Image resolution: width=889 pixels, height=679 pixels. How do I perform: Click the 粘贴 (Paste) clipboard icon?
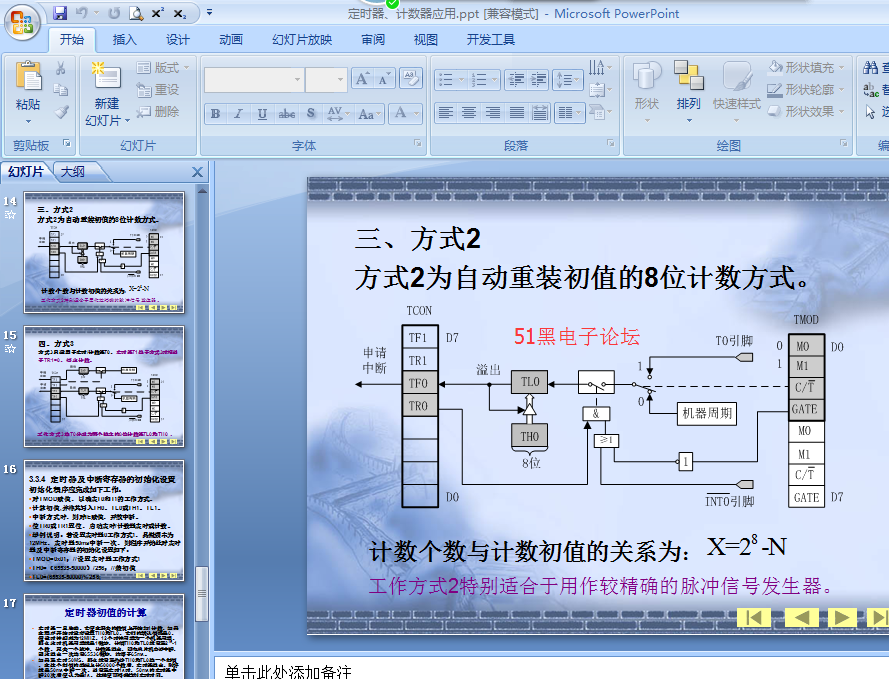[x=28, y=76]
